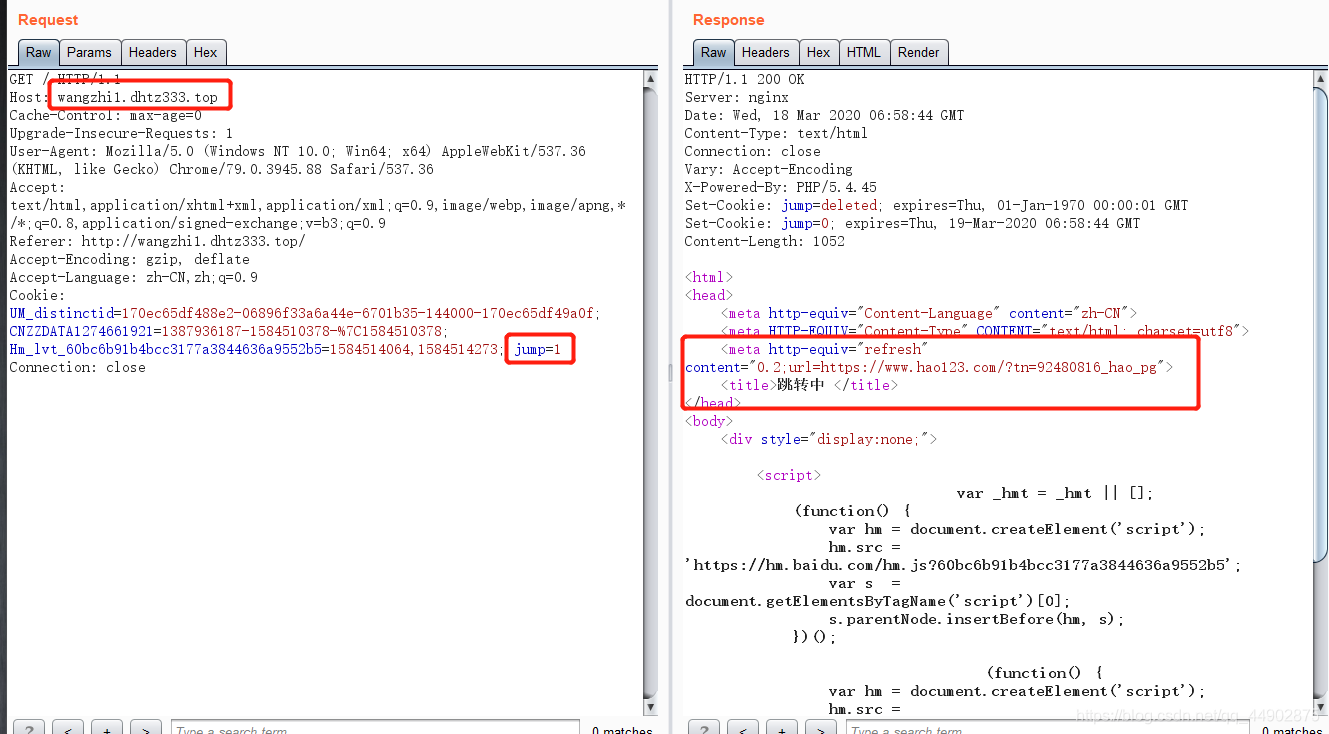The height and width of the screenshot is (734, 1329).
Task: Go to next match in Request search
Action: pyautogui.click(x=146, y=729)
